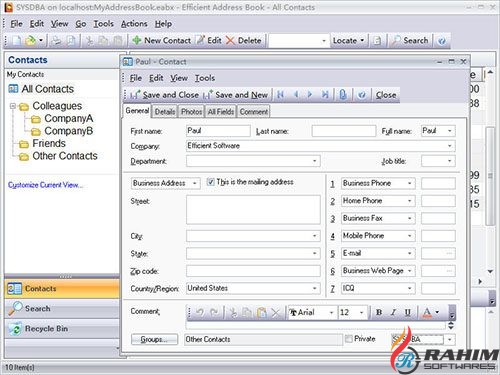Cut in the comment editor toolbar
Image resolution: width=500 pixels, height=375 pixels.
[233, 312]
